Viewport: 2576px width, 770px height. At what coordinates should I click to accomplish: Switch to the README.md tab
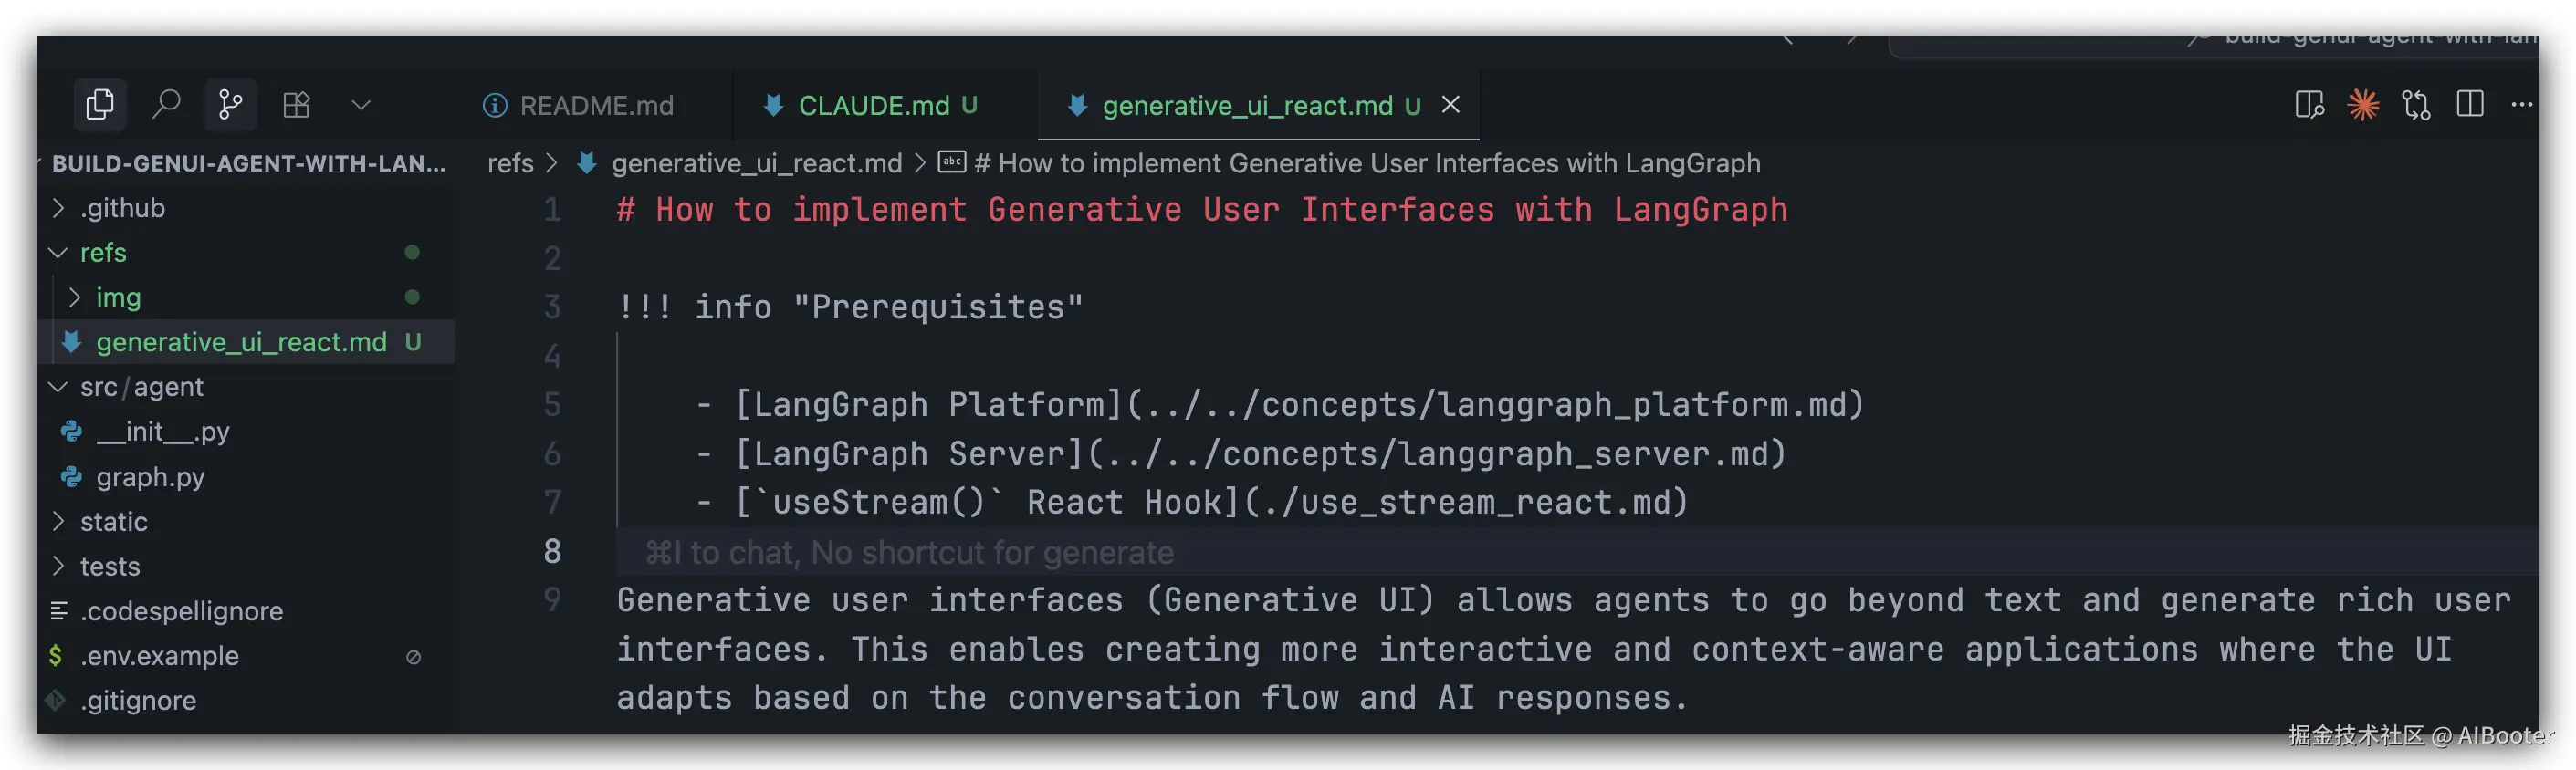coord(596,105)
